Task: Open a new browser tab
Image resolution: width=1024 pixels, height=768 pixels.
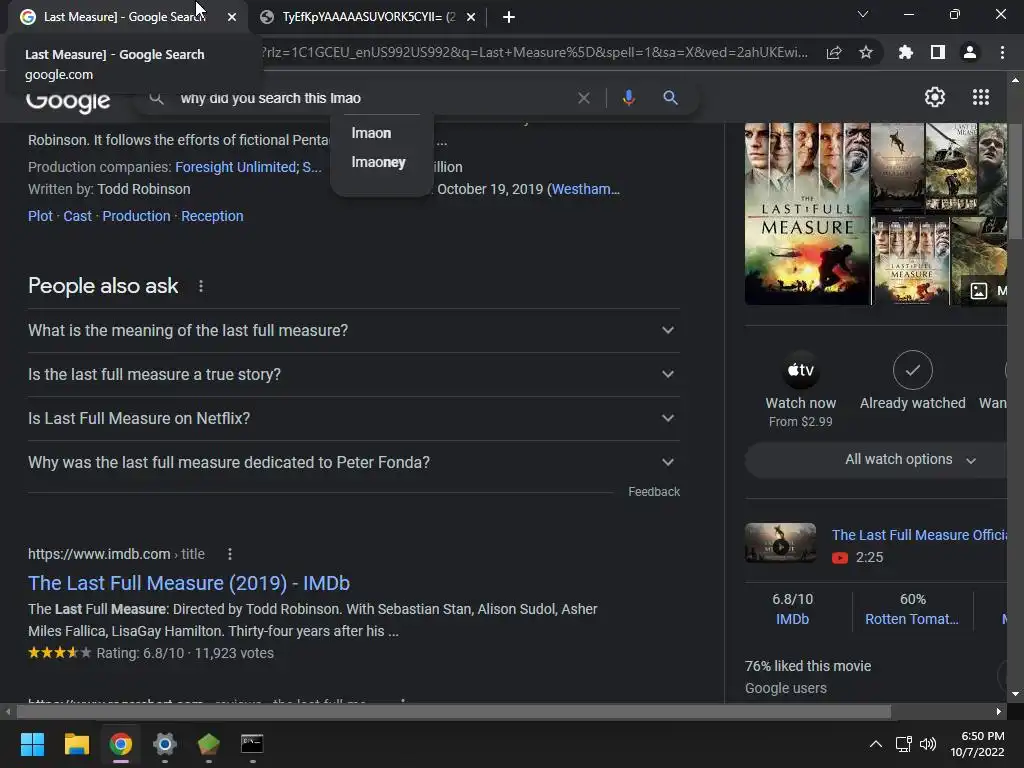Action: coord(509,17)
